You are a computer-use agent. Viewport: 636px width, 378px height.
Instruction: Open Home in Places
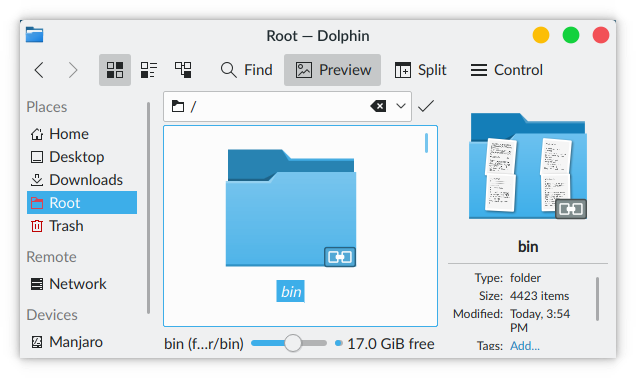tap(82, 134)
